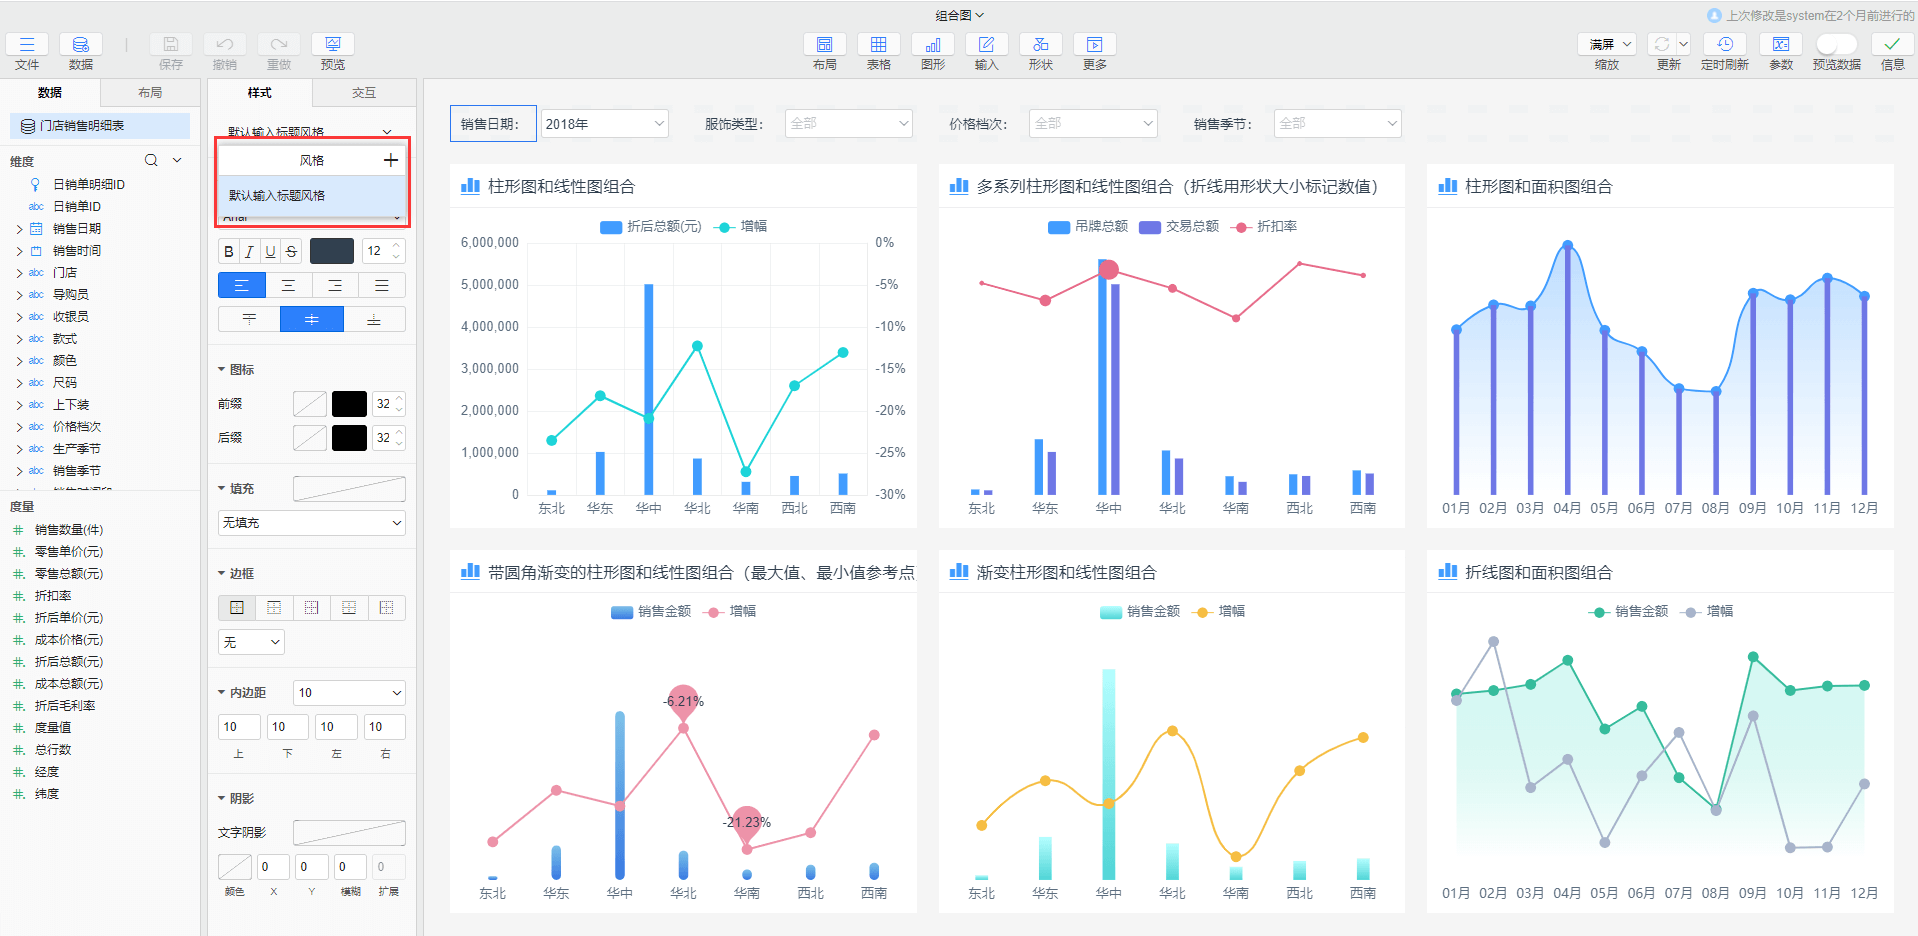
Task: Click the plus button to add new 风格
Action: point(391,159)
